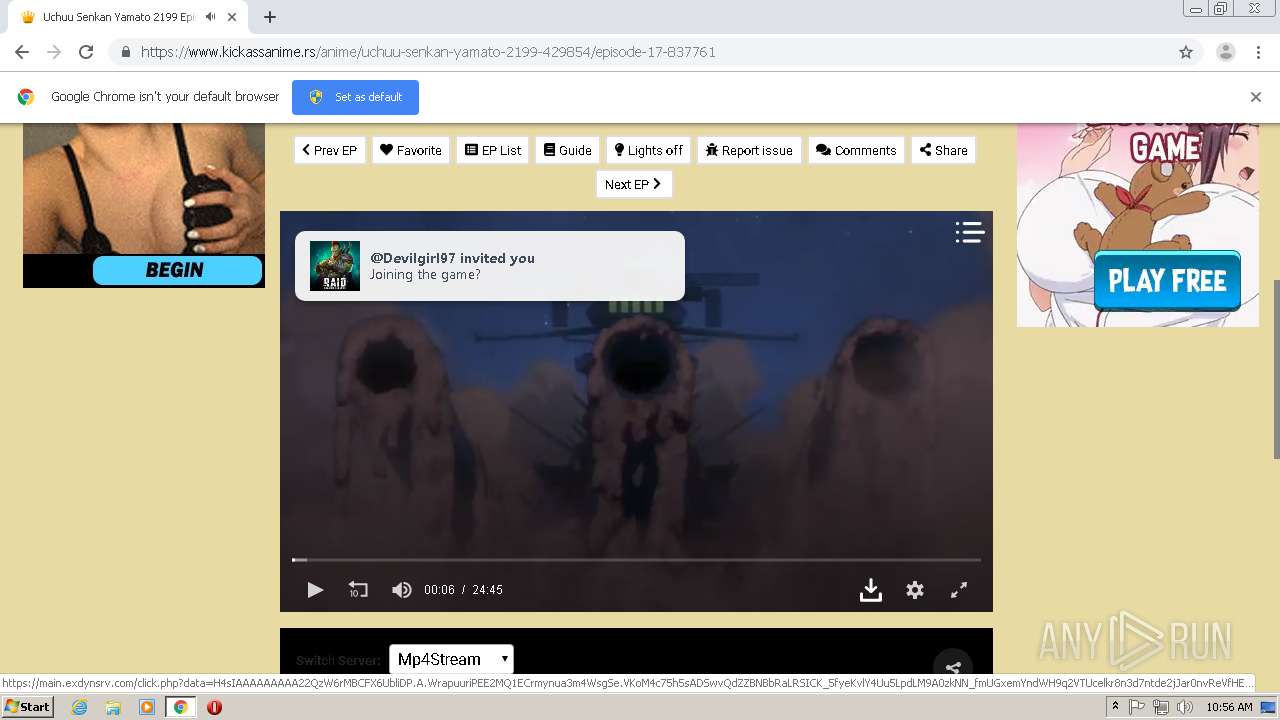Enter fullscreen video mode

[958, 590]
